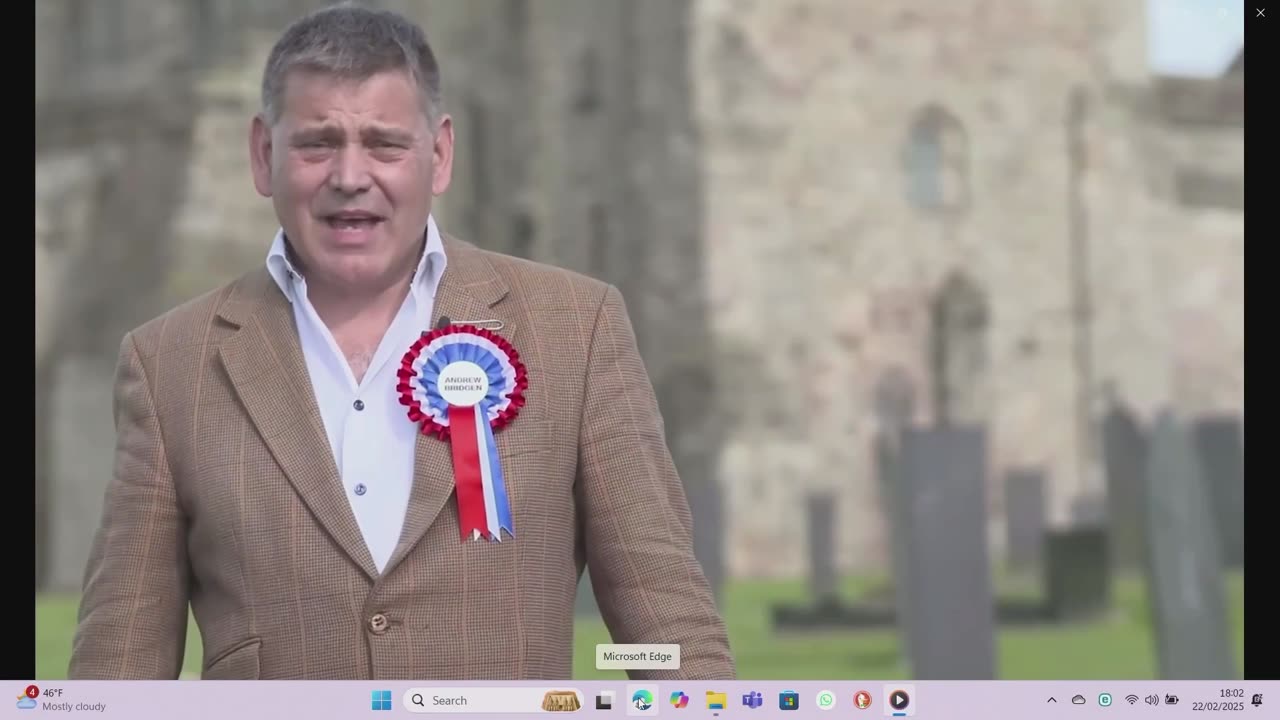
Task: Click the Search highlight picture in the search box
Action: pyautogui.click(x=561, y=701)
